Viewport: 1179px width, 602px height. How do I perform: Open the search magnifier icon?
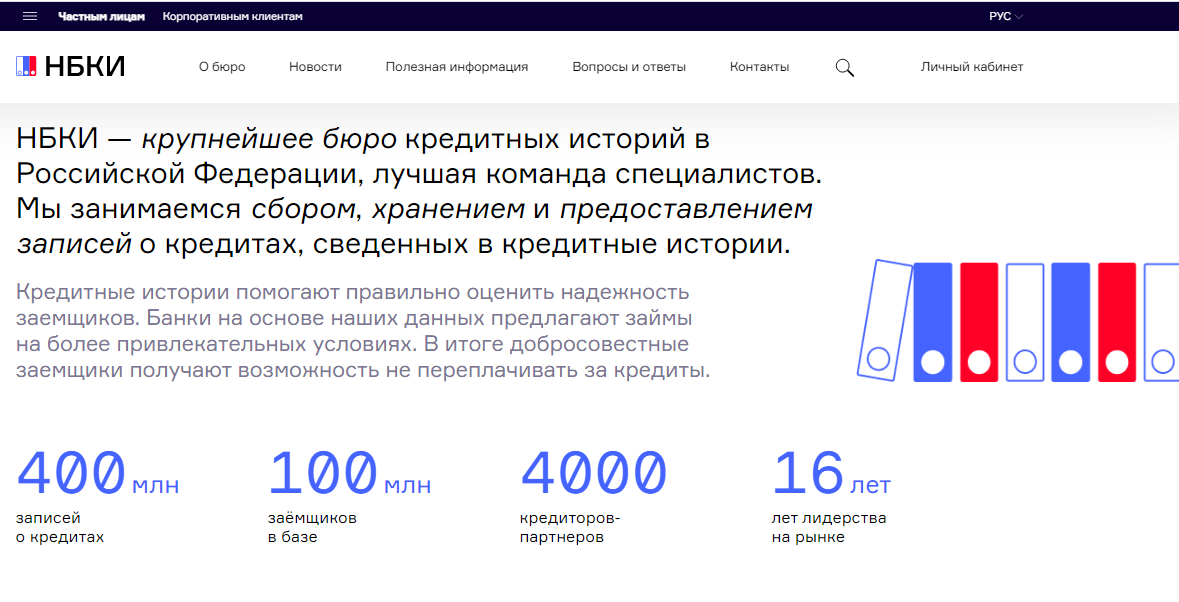pos(844,68)
